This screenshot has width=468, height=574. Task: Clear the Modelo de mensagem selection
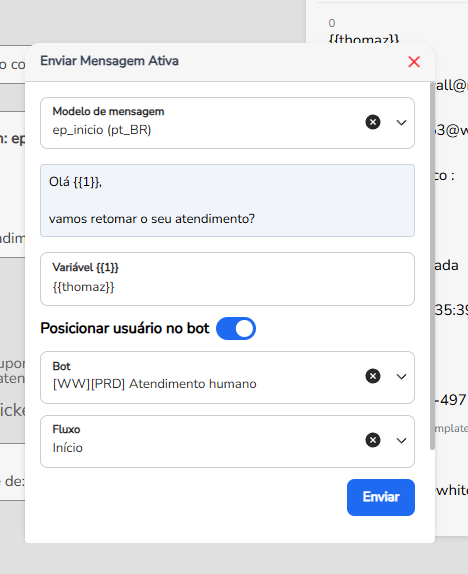(373, 122)
